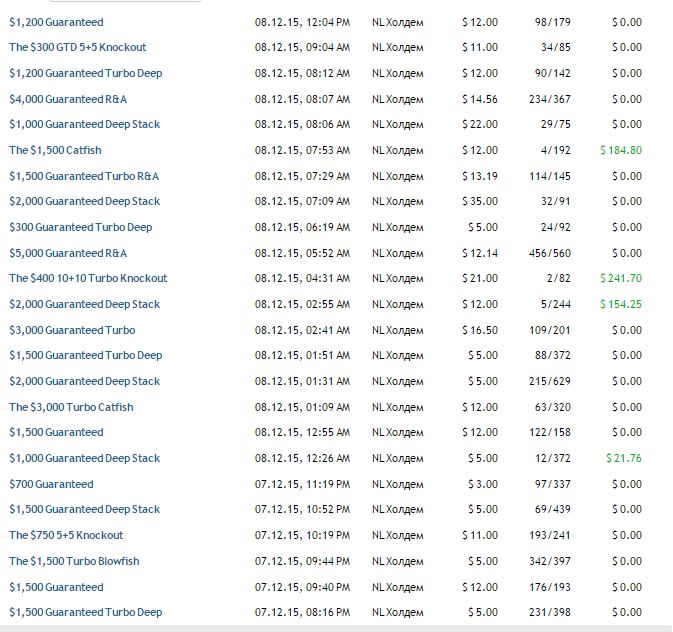Click NL Холдем in the $700 Guaranteed row
Viewport: 673px width, 632px height.
[x=398, y=484]
